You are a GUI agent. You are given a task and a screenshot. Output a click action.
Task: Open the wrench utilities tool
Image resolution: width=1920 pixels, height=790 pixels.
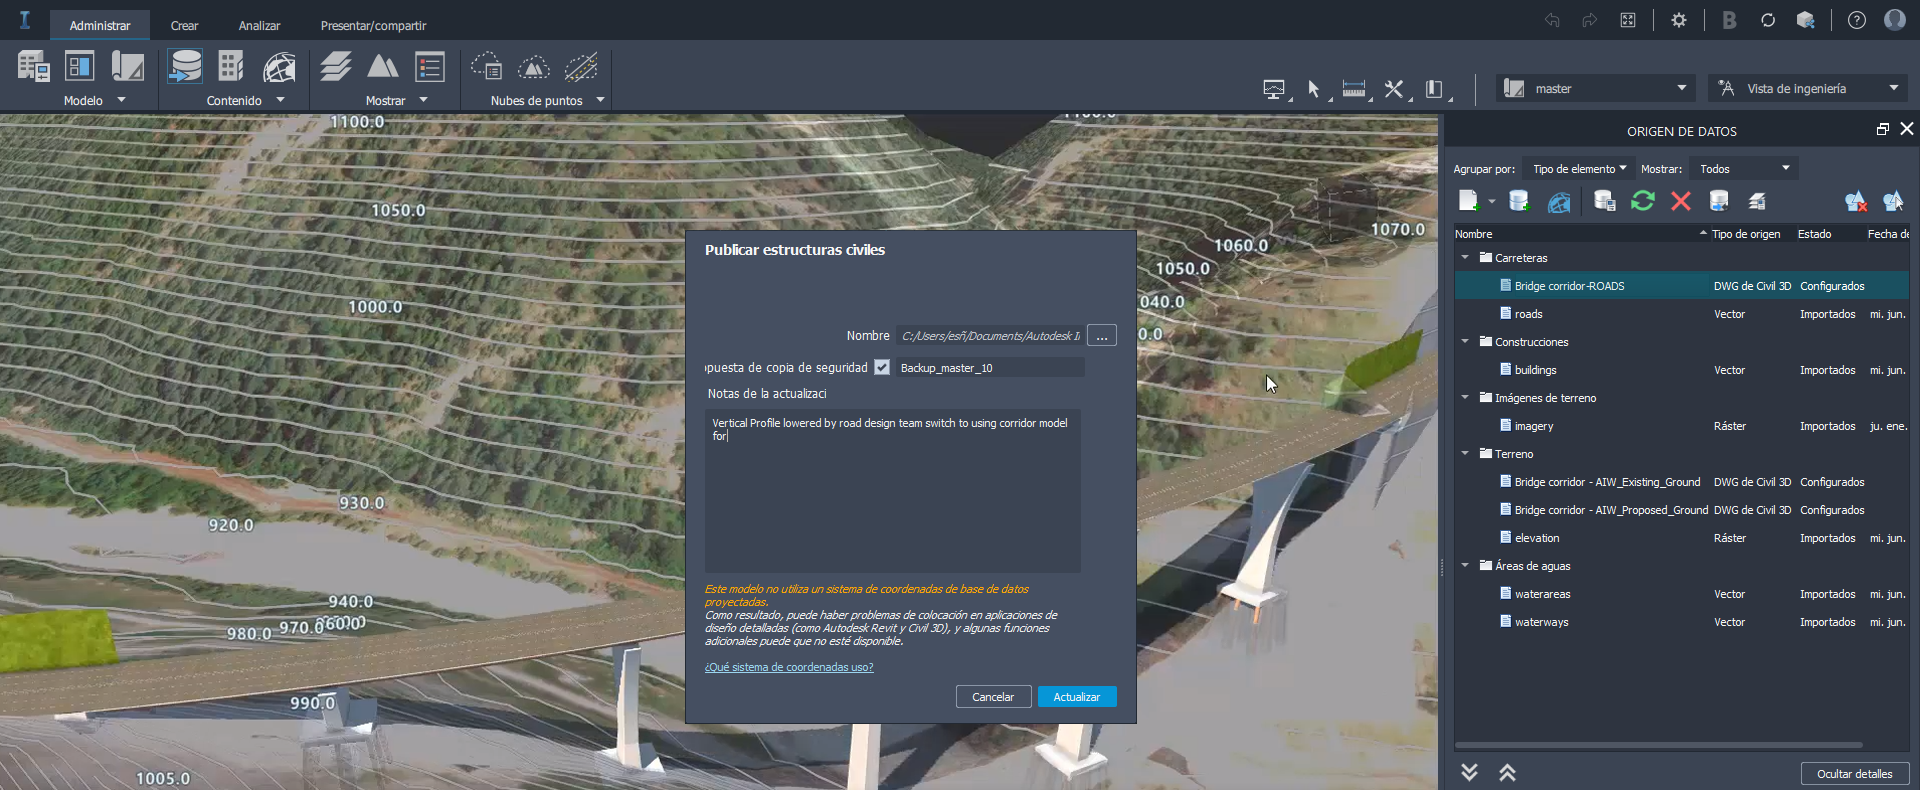pos(1394,89)
